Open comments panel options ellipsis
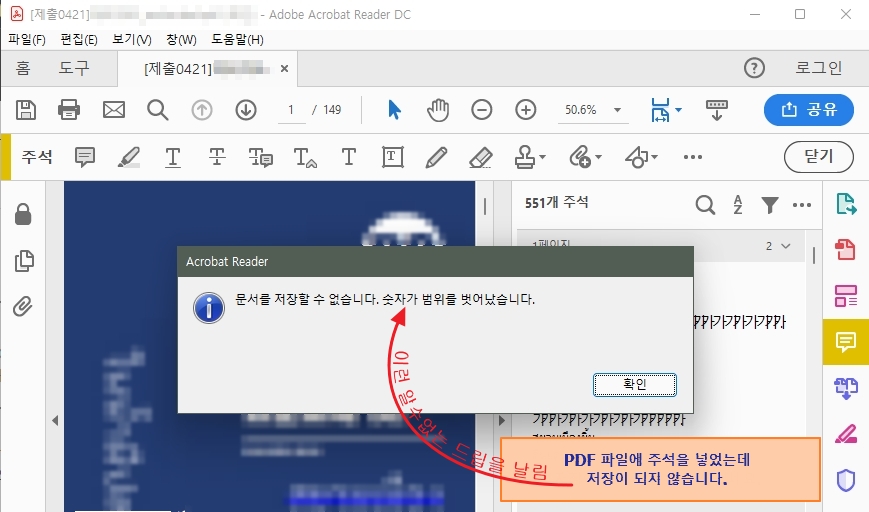This screenshot has height=512, width=869. [x=802, y=205]
